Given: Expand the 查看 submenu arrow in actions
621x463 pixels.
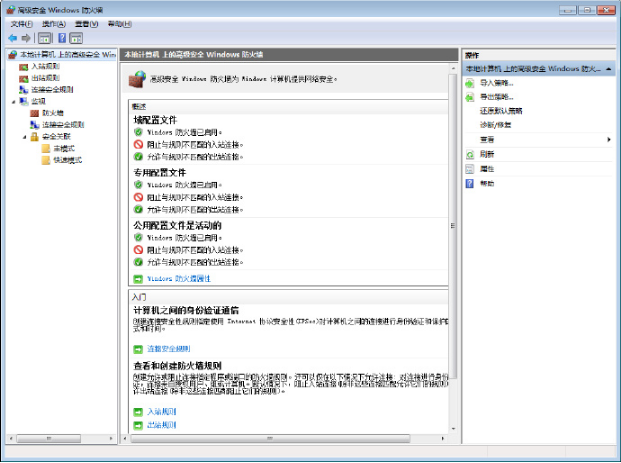Looking at the screenshot, I should pos(609,139).
